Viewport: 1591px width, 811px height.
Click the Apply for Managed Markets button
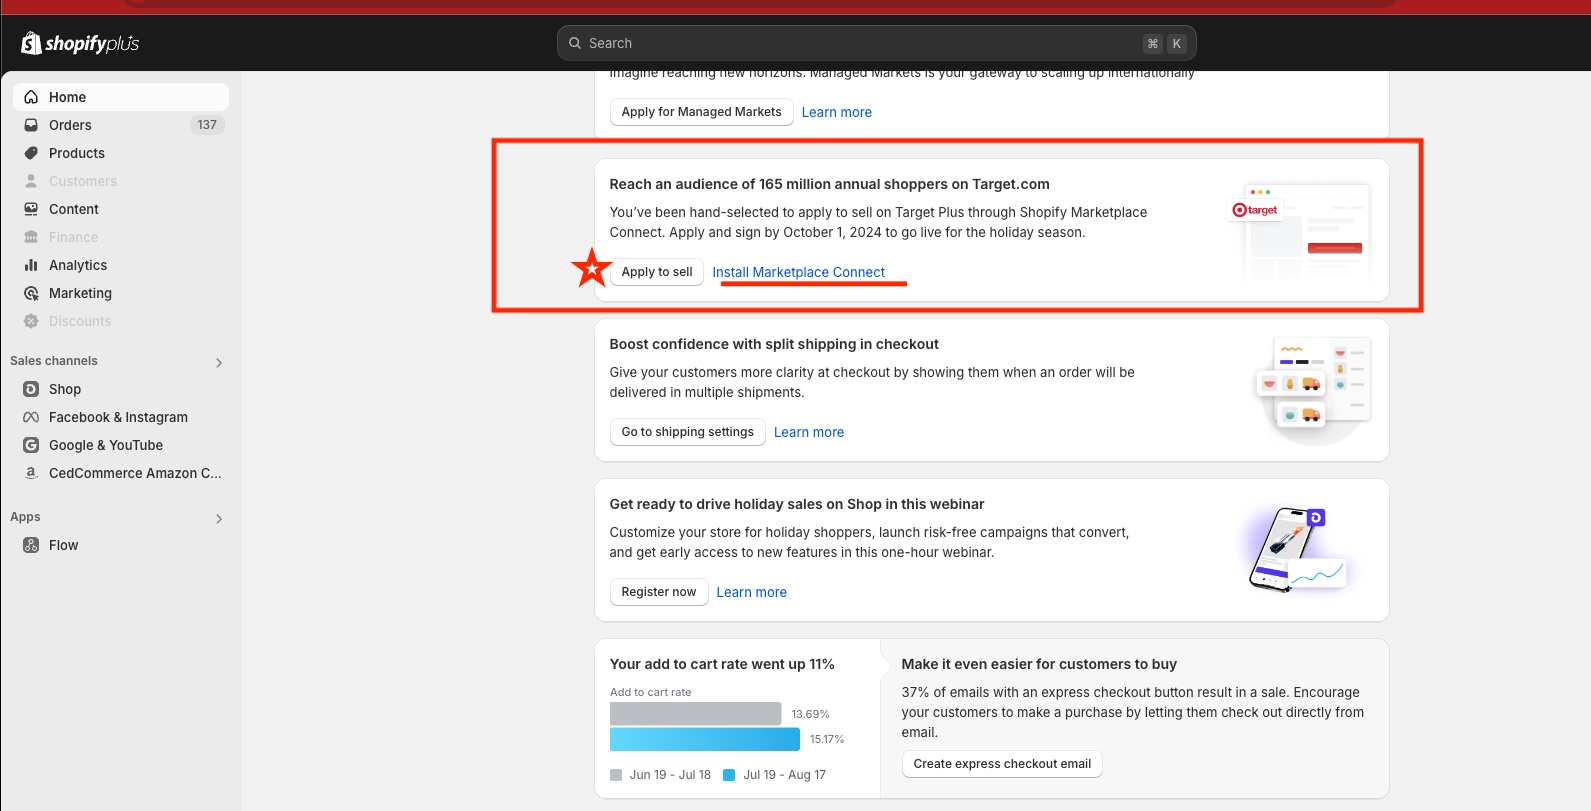pos(701,112)
